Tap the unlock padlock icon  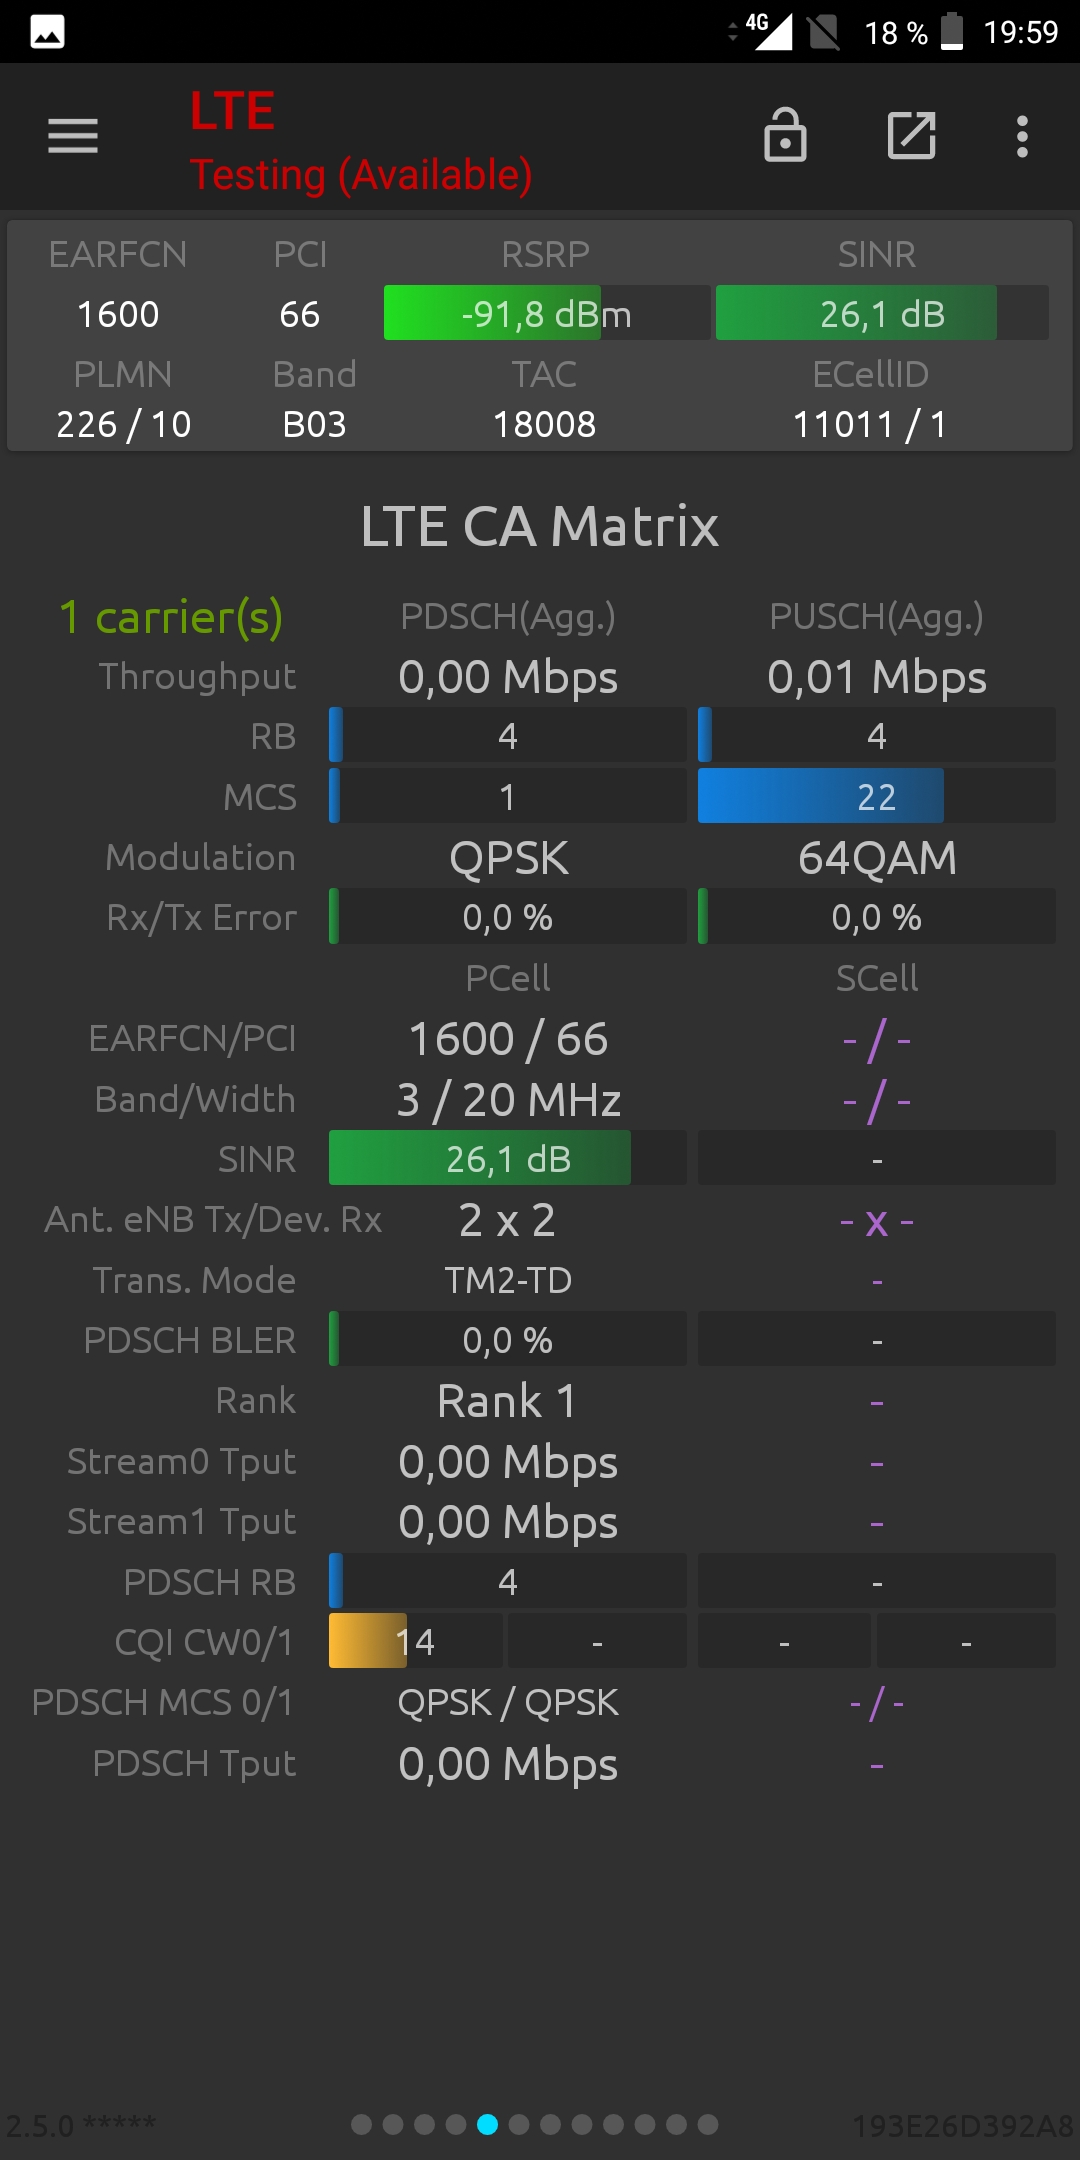[785, 135]
